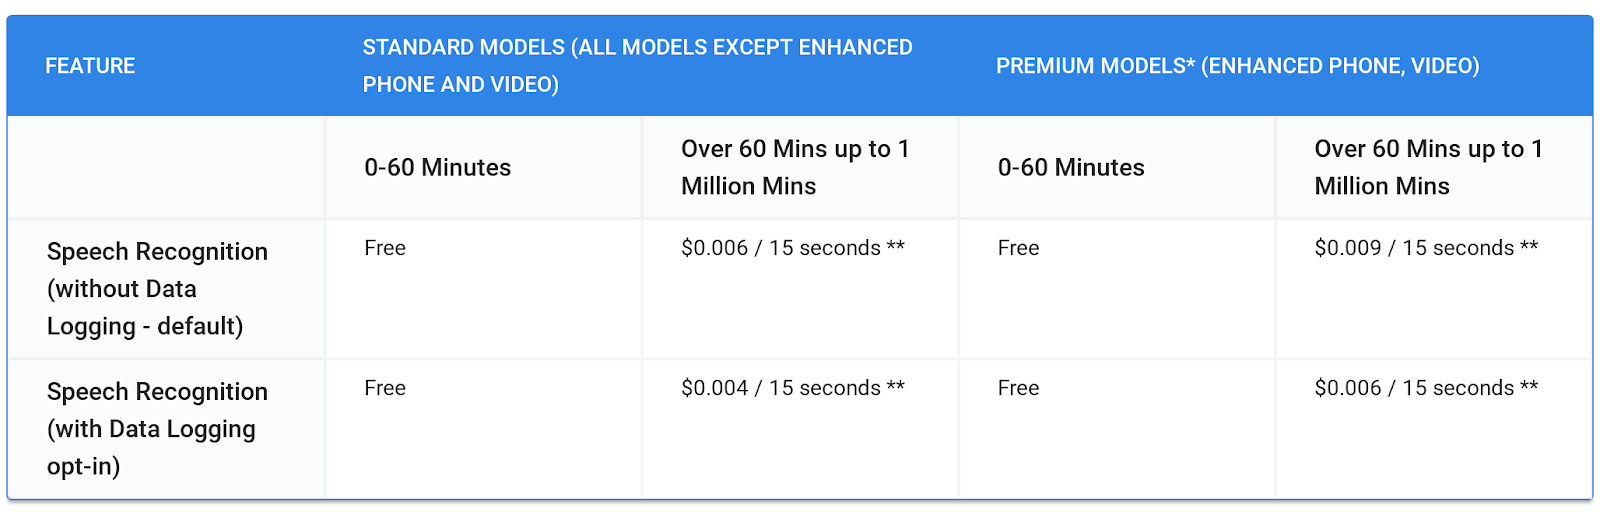Click Free in standard without-logging row

[385, 248]
